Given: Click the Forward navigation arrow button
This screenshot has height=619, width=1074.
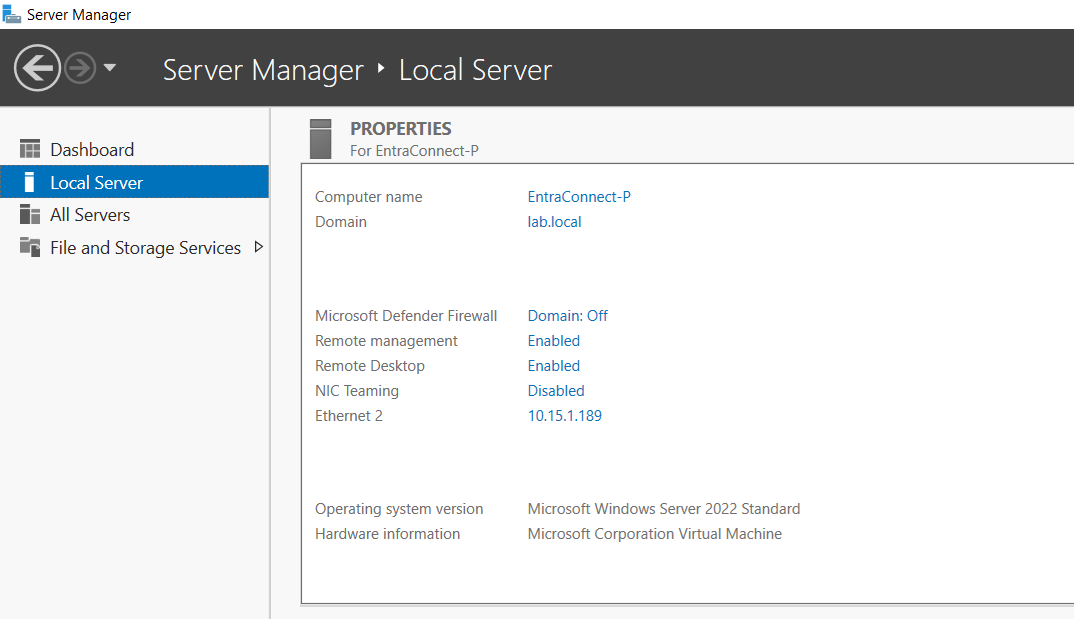Looking at the screenshot, I should click(80, 68).
